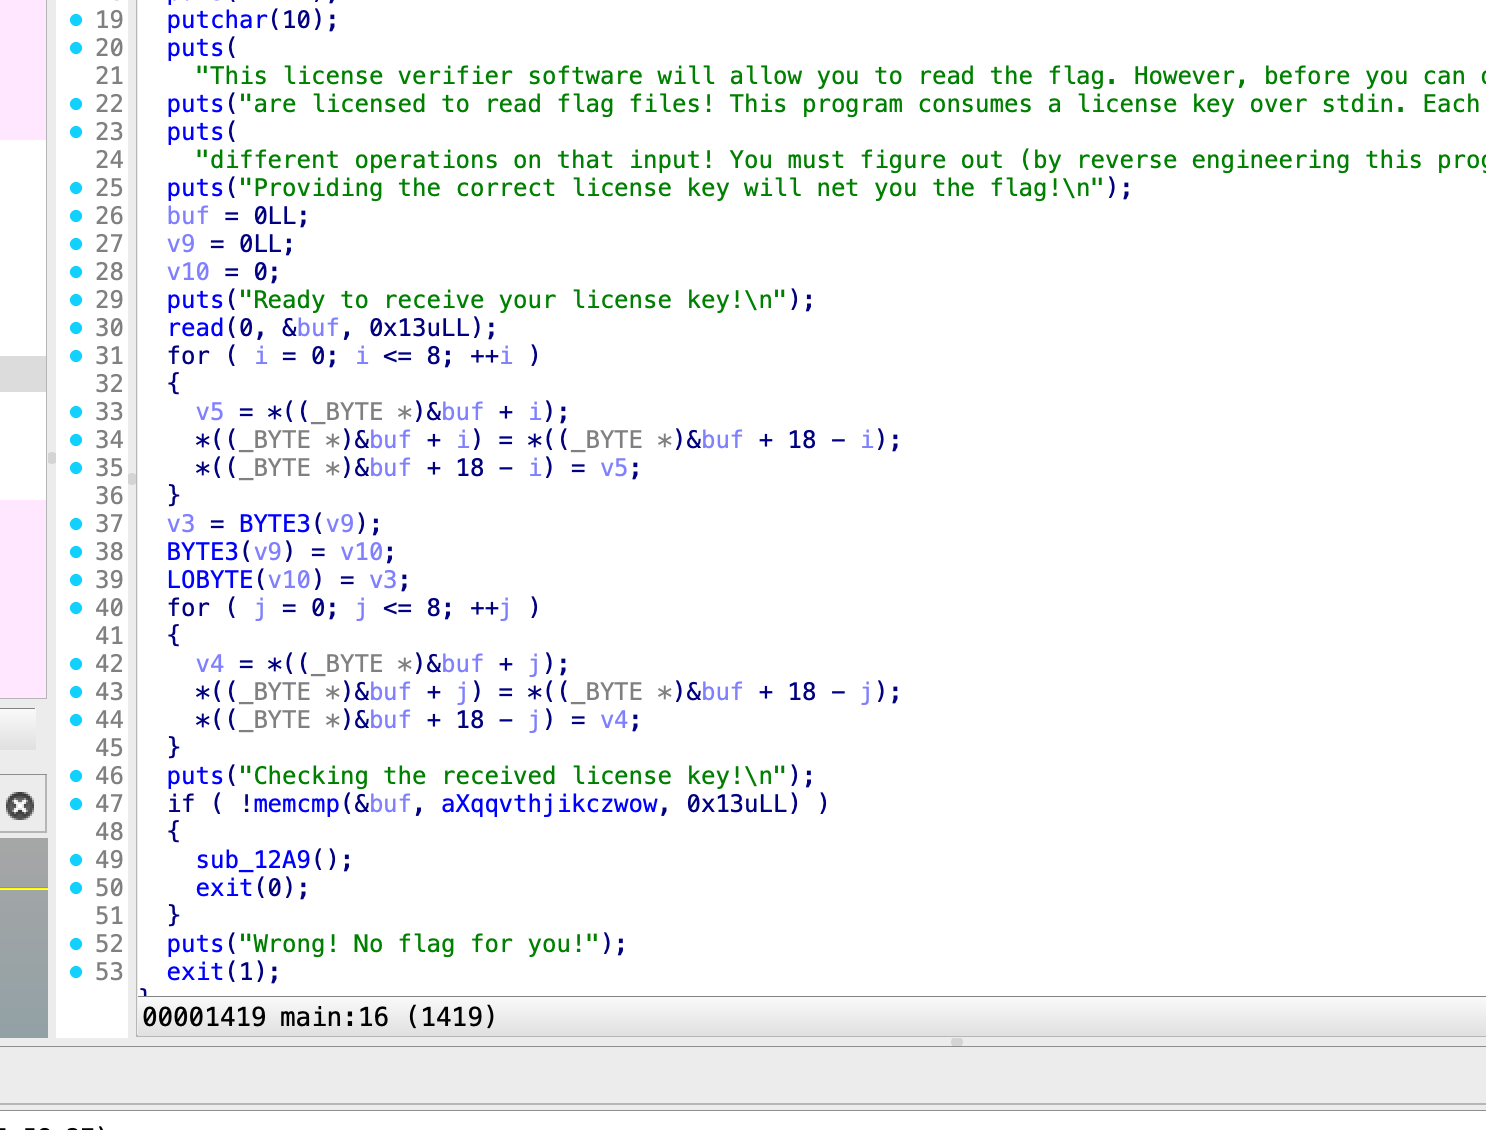The height and width of the screenshot is (1130, 1486).
Task: Open the sub_12A9 function call
Action: (253, 860)
